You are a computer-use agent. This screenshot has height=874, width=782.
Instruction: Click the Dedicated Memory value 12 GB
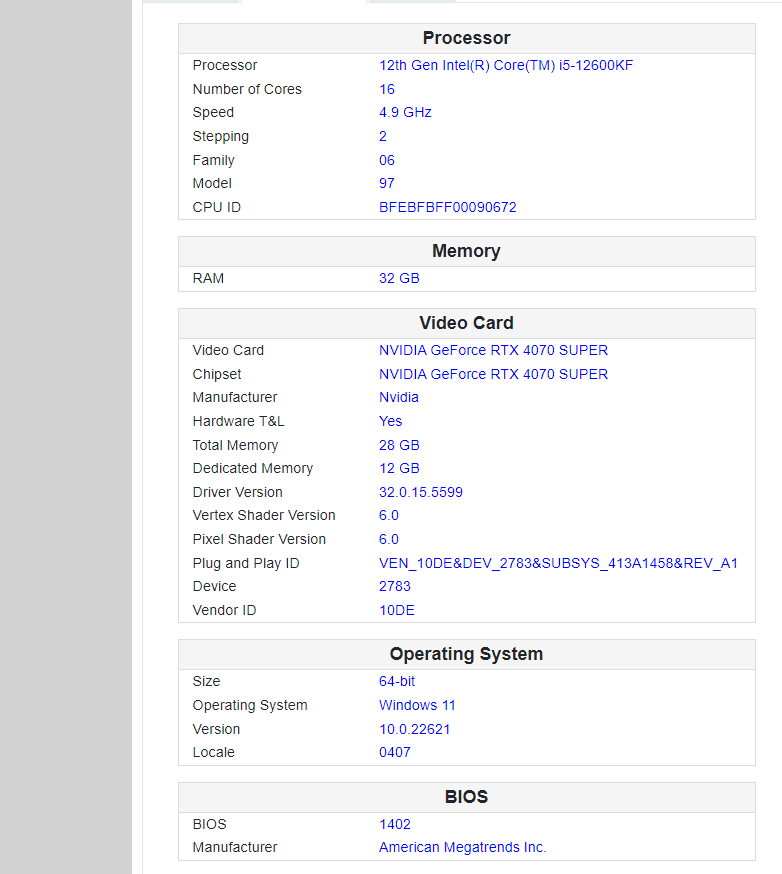tap(399, 468)
